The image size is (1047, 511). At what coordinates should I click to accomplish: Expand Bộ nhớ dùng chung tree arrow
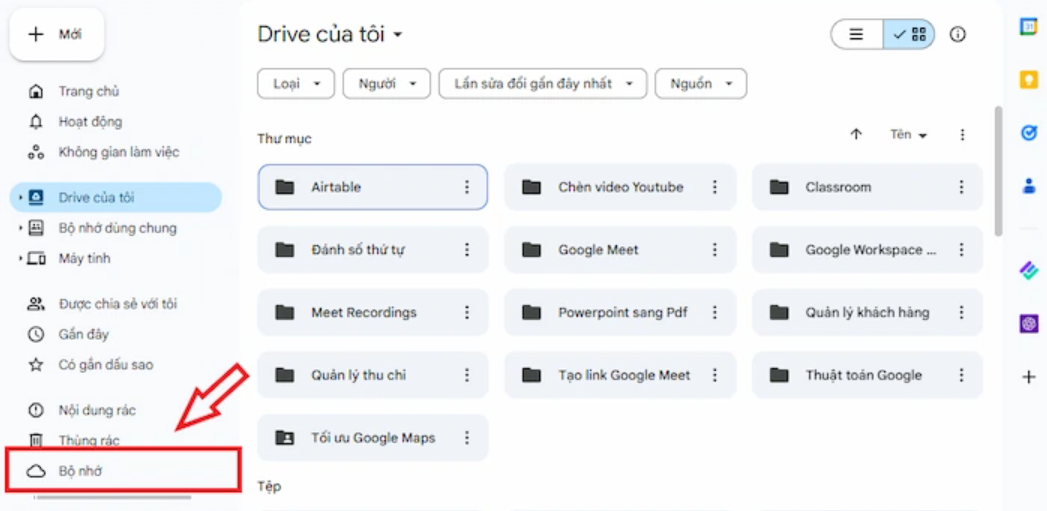coord(21,228)
